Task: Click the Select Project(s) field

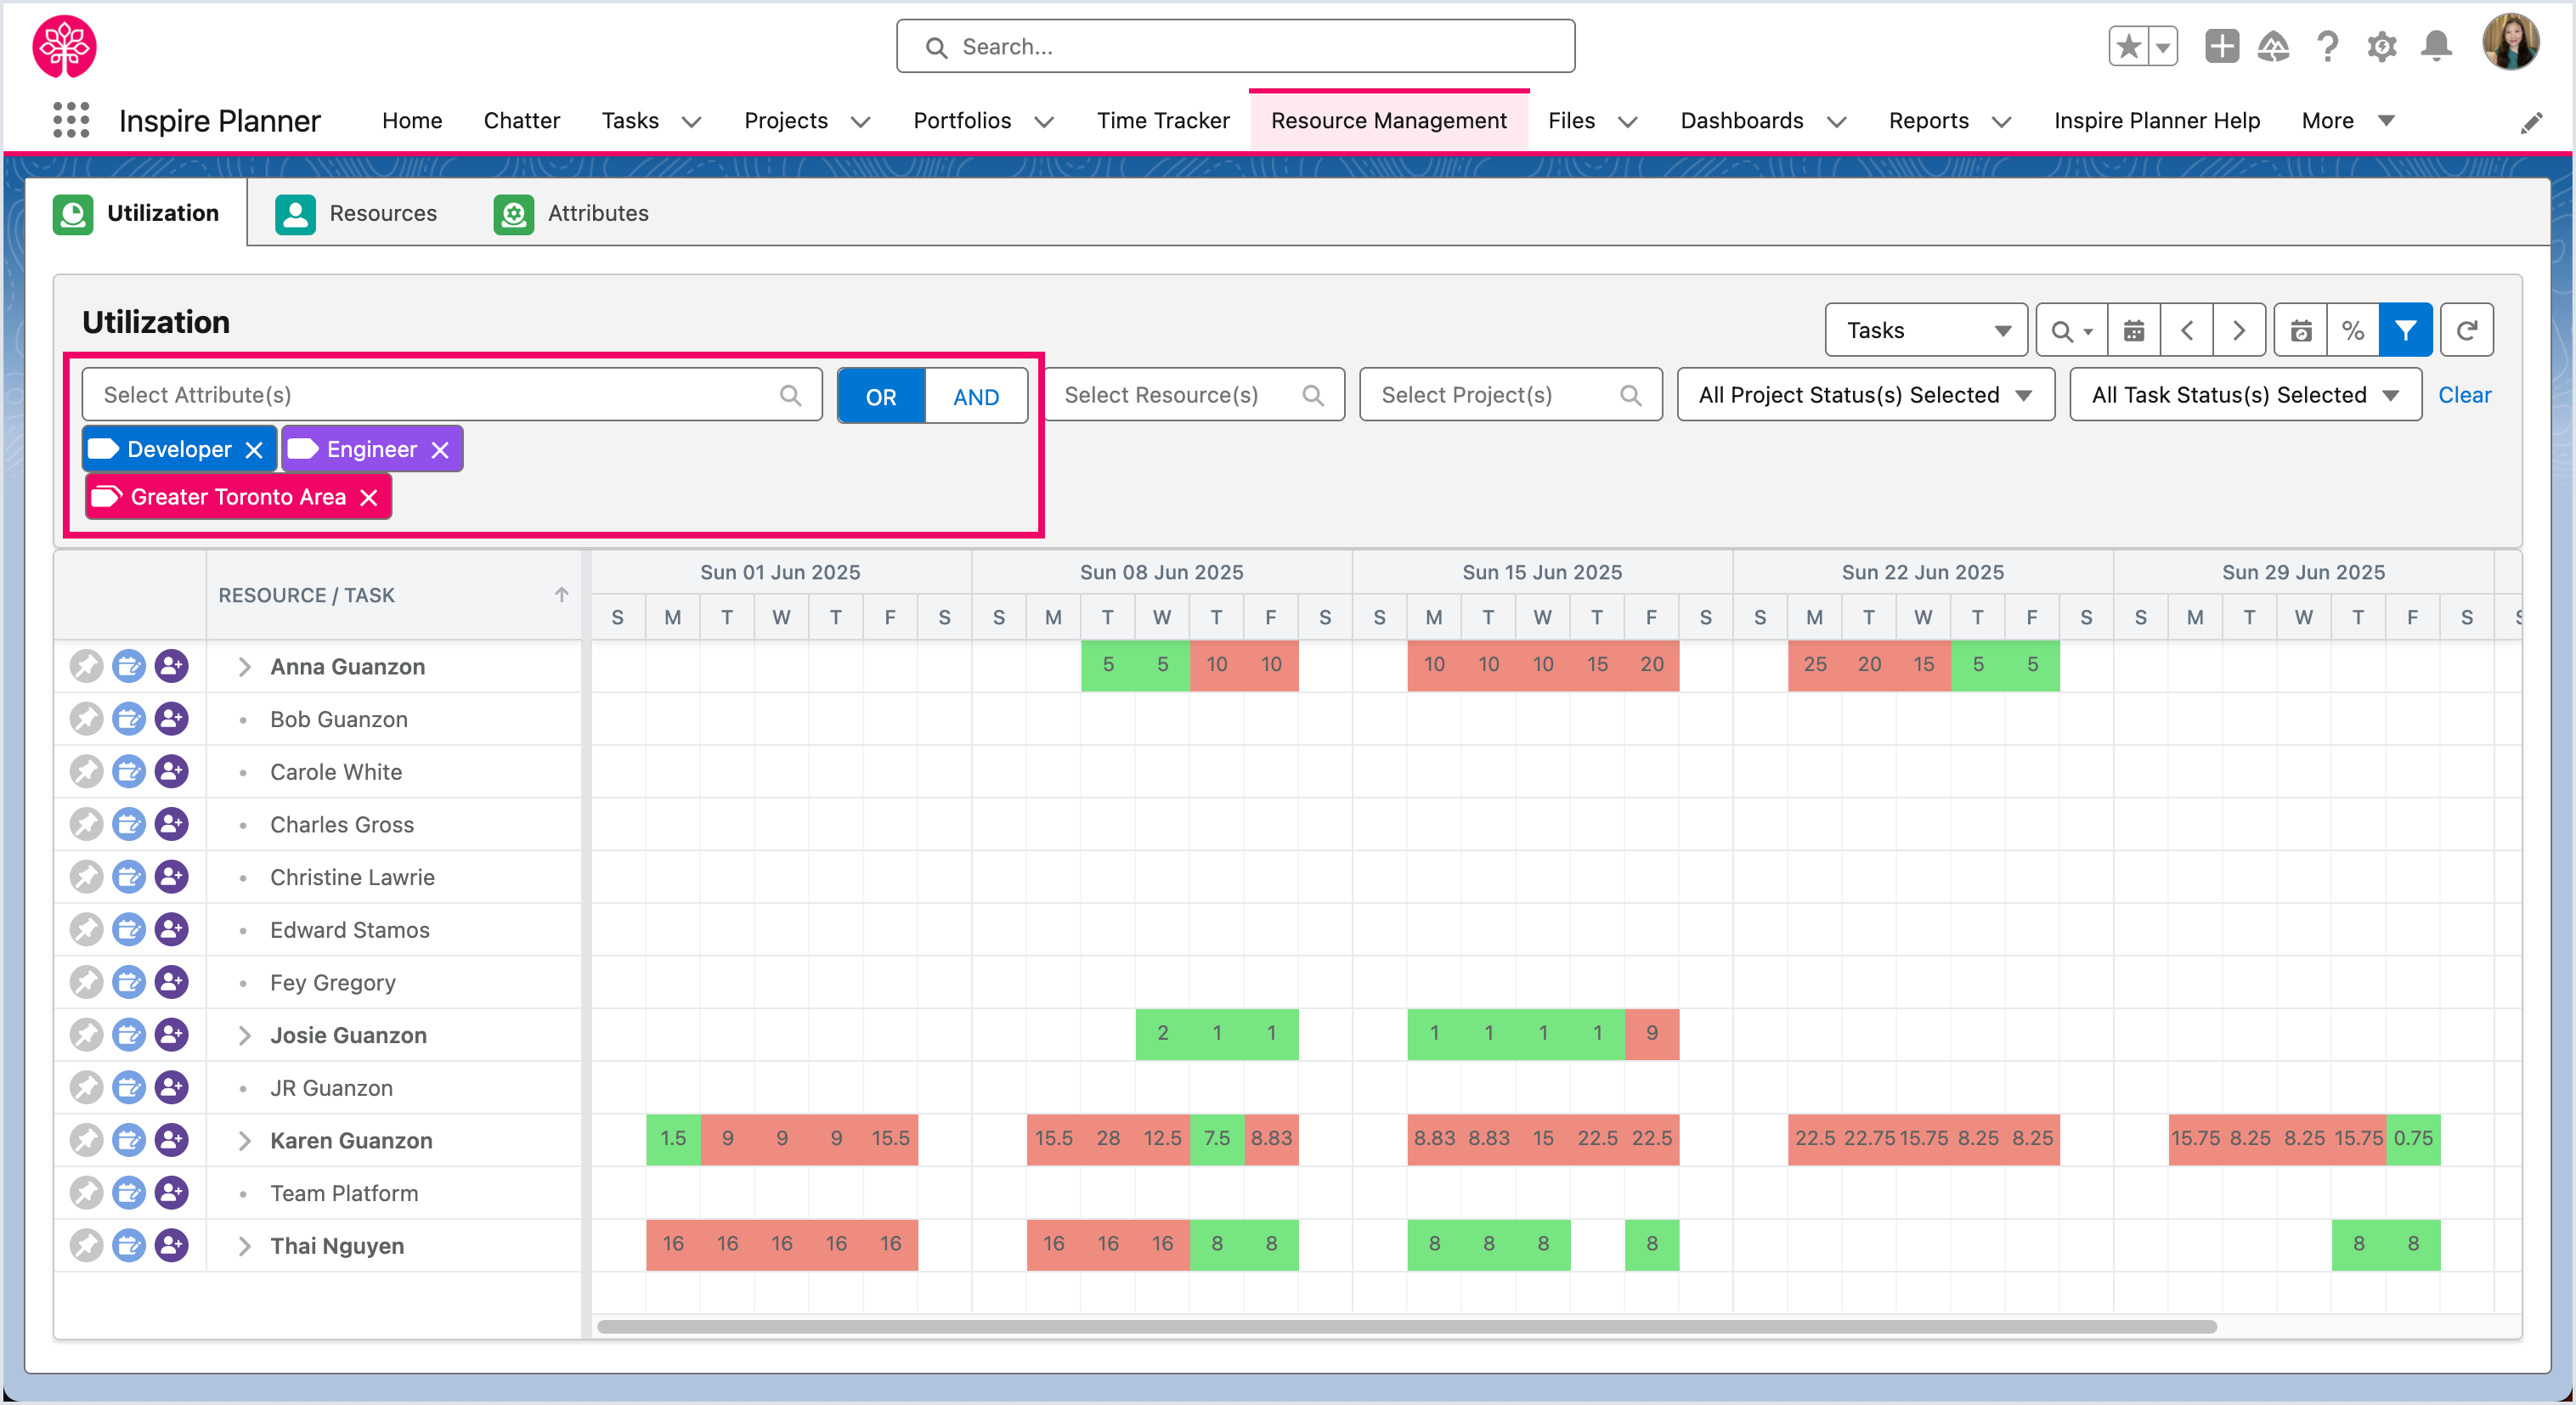Action: pos(1511,395)
